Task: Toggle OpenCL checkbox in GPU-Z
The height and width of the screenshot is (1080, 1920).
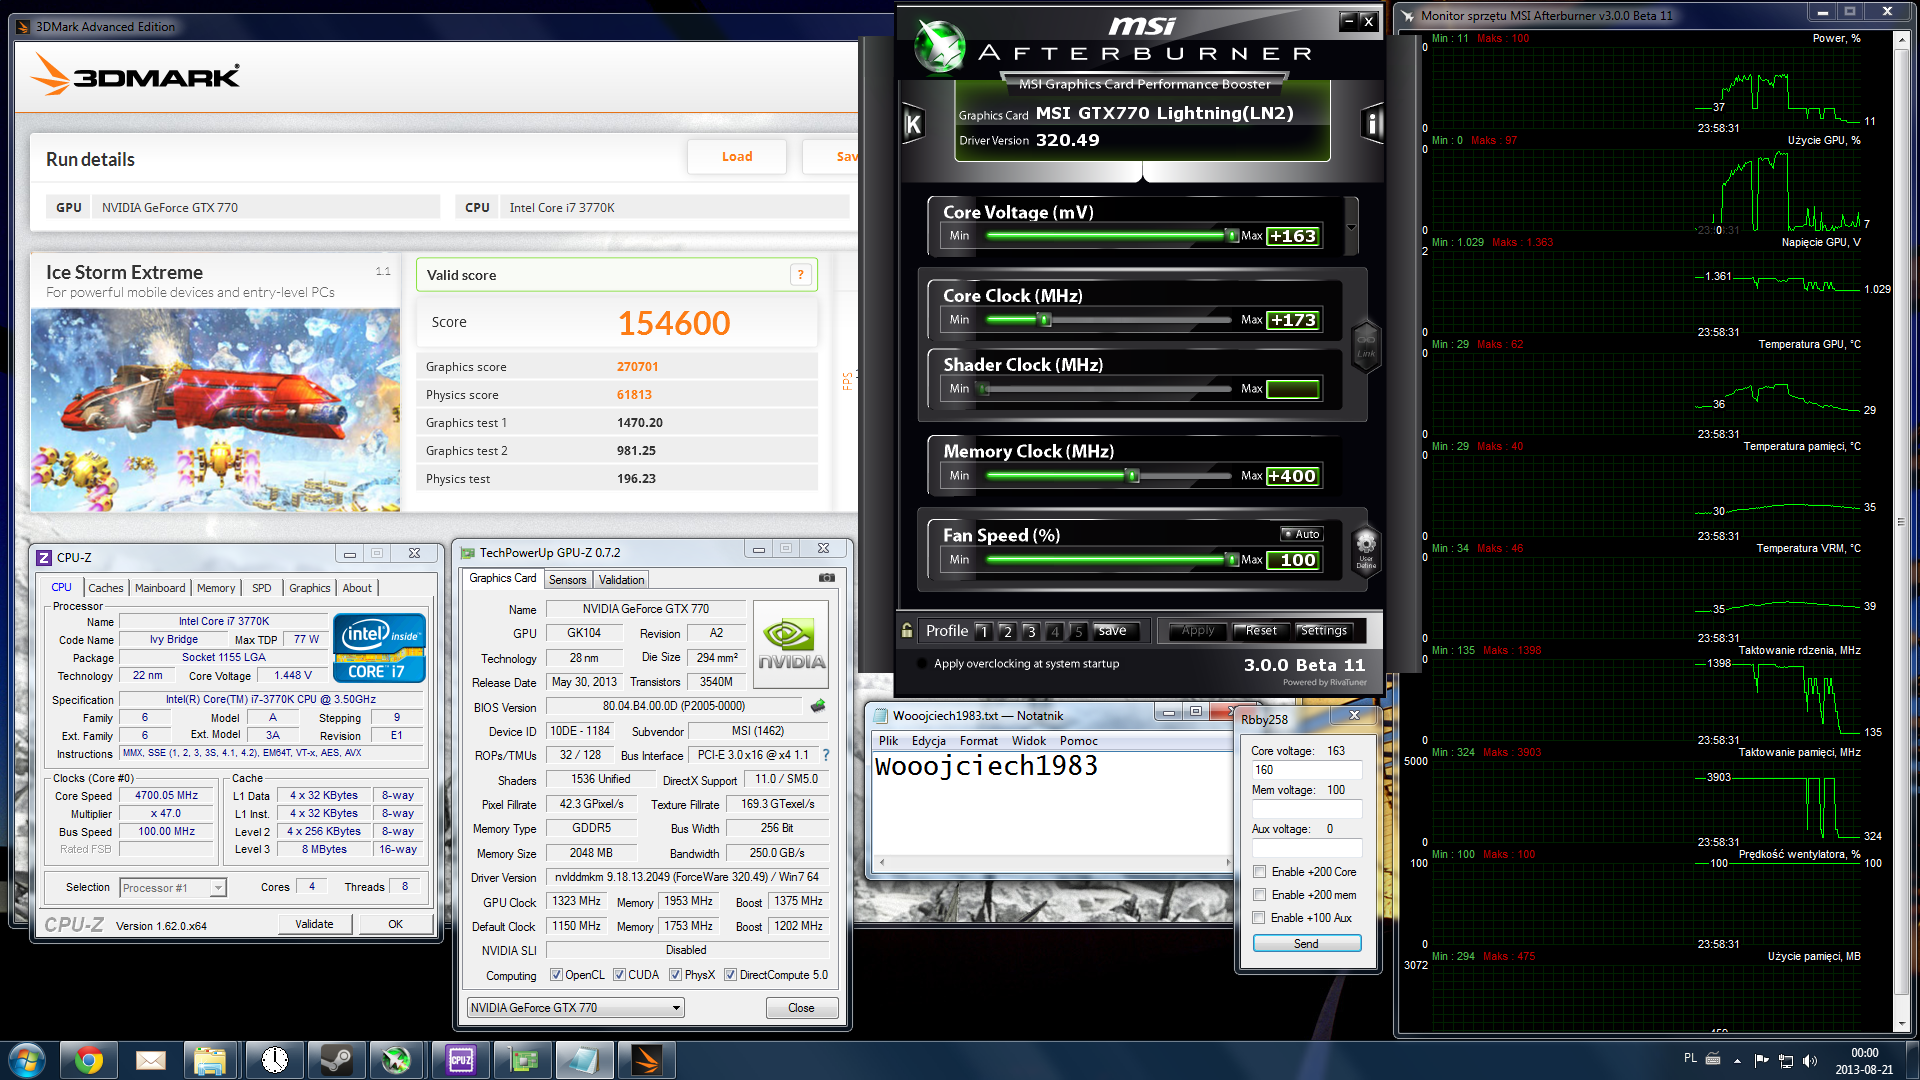Action: 557,975
